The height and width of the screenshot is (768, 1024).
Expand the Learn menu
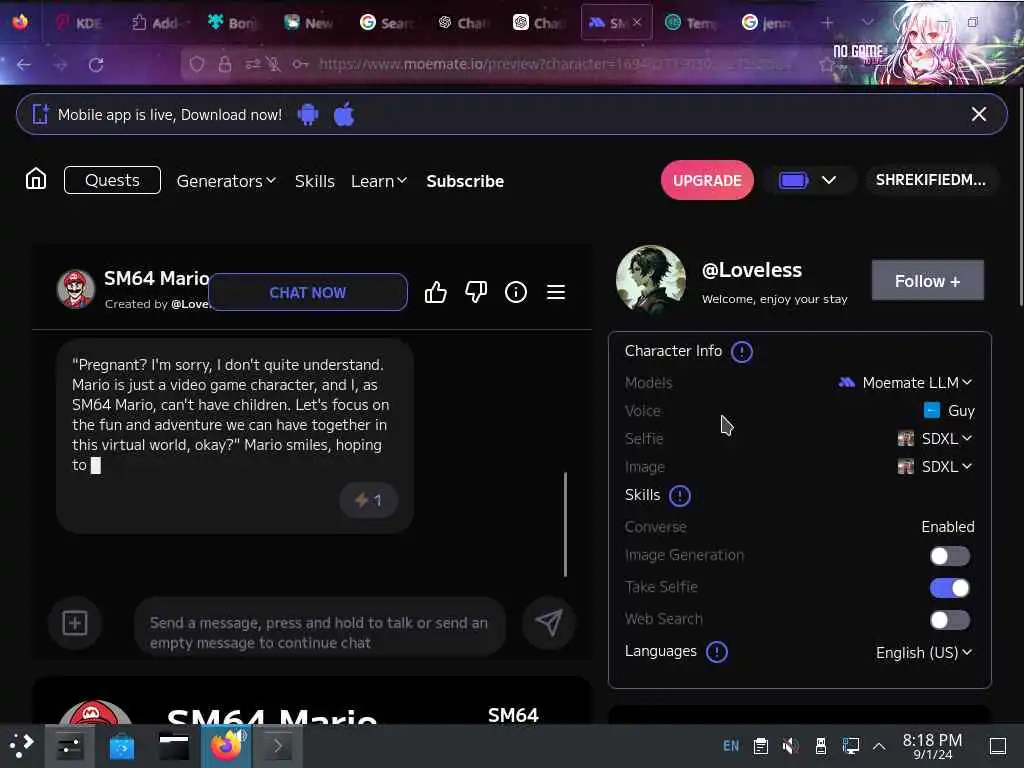tap(379, 181)
